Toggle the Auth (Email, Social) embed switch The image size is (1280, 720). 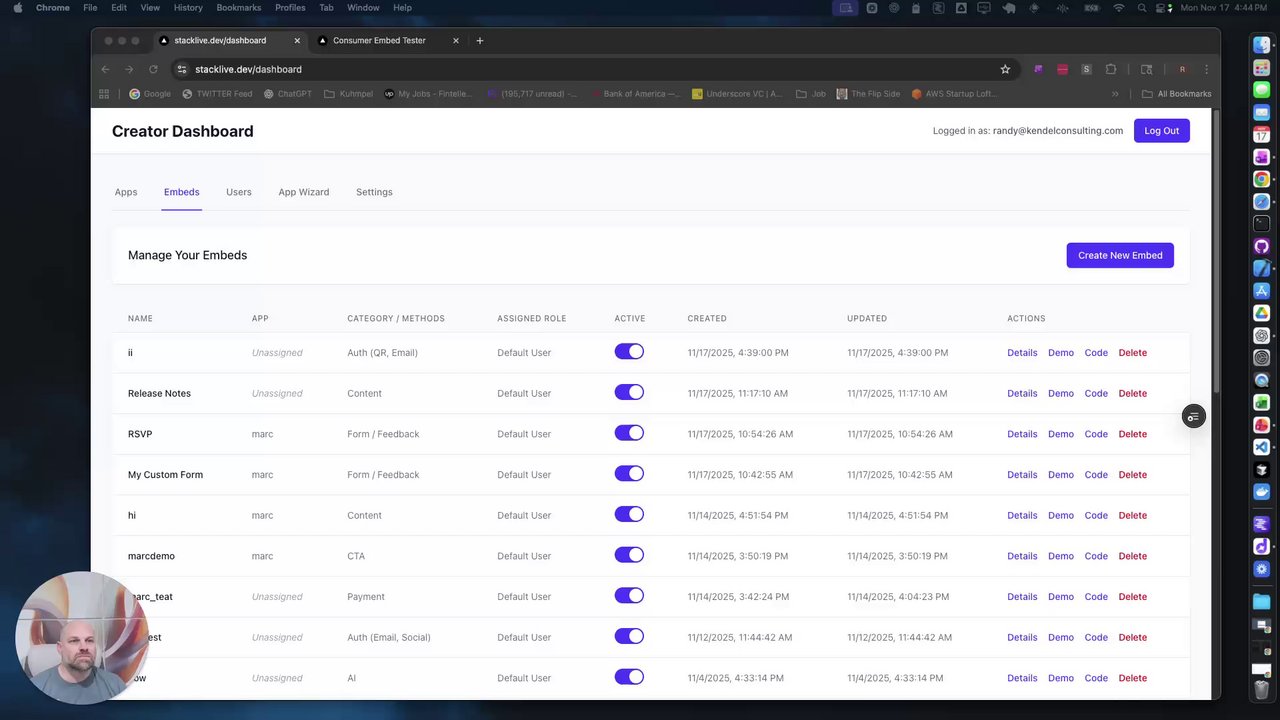point(629,636)
